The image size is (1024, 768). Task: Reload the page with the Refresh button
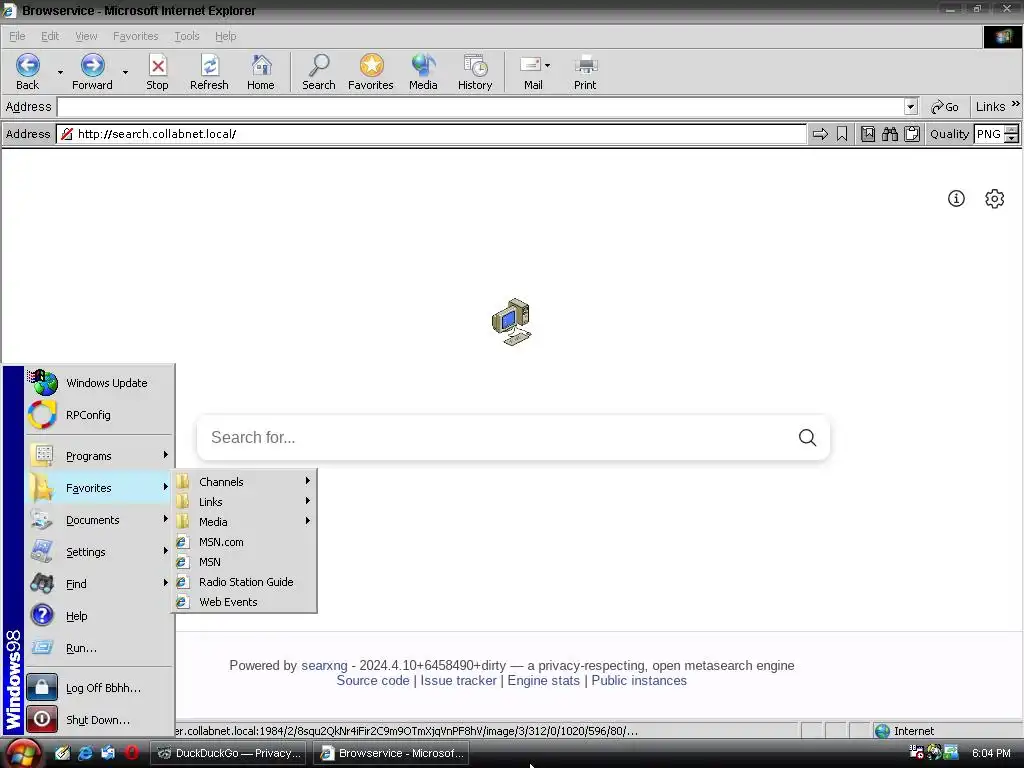click(x=209, y=72)
